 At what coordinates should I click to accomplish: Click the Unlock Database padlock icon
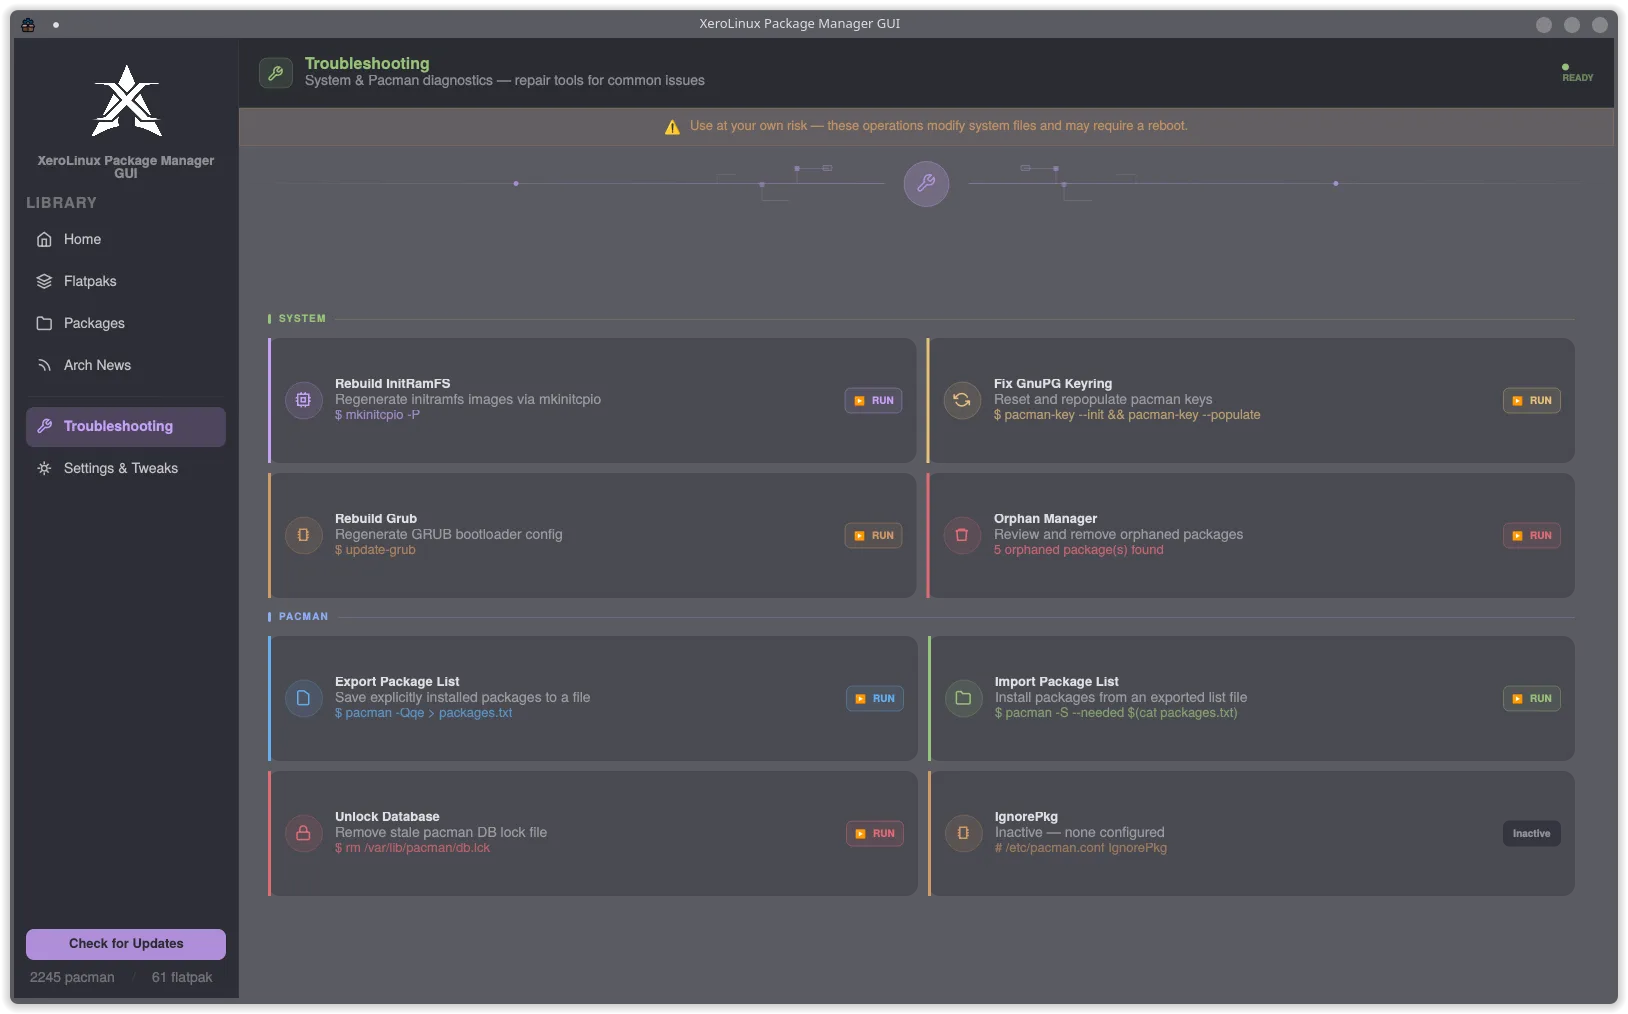click(x=303, y=833)
